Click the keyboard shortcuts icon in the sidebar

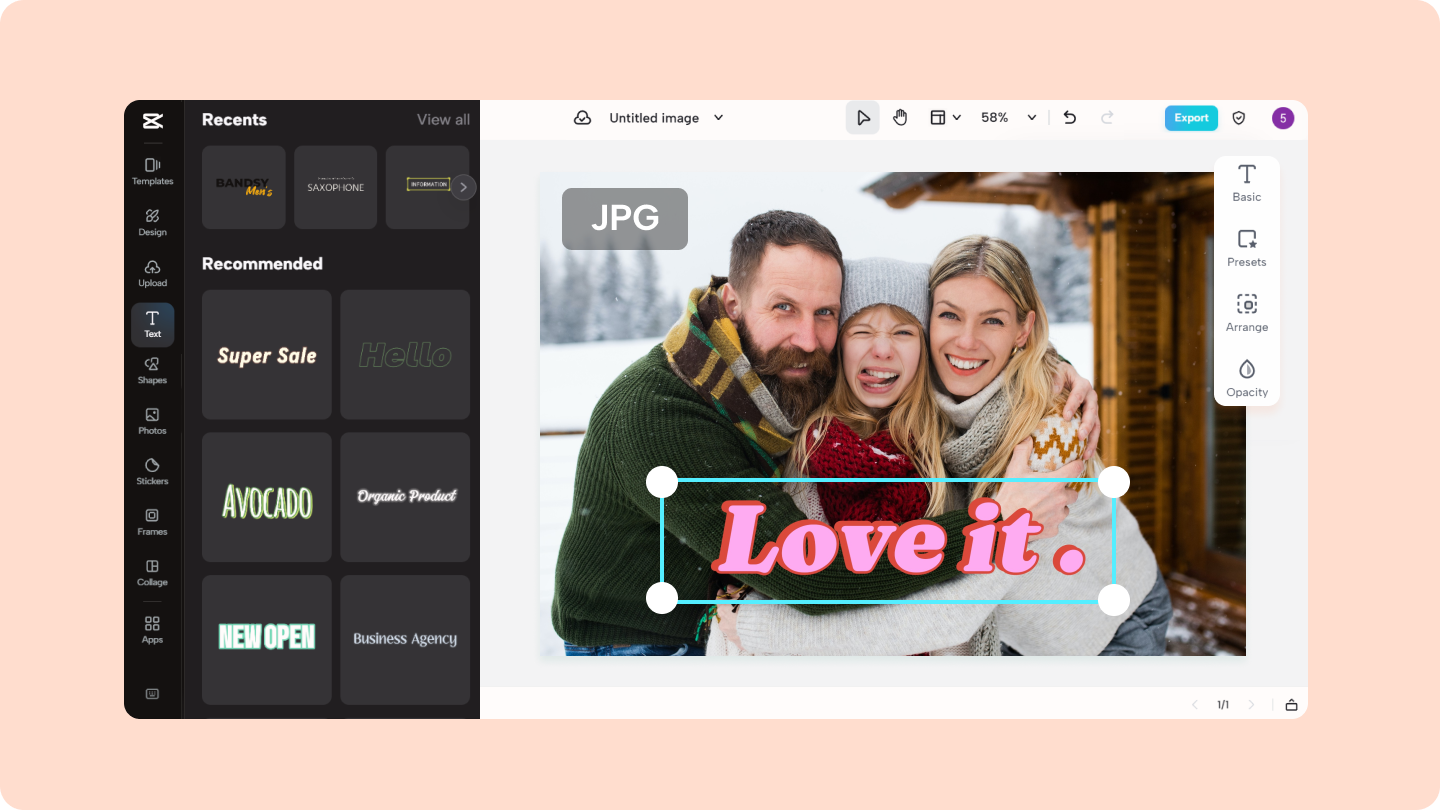click(152, 694)
